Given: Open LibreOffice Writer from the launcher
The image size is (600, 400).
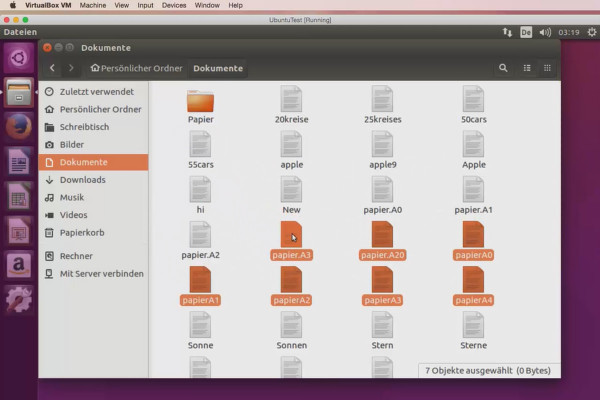Looking at the screenshot, I should (19, 161).
